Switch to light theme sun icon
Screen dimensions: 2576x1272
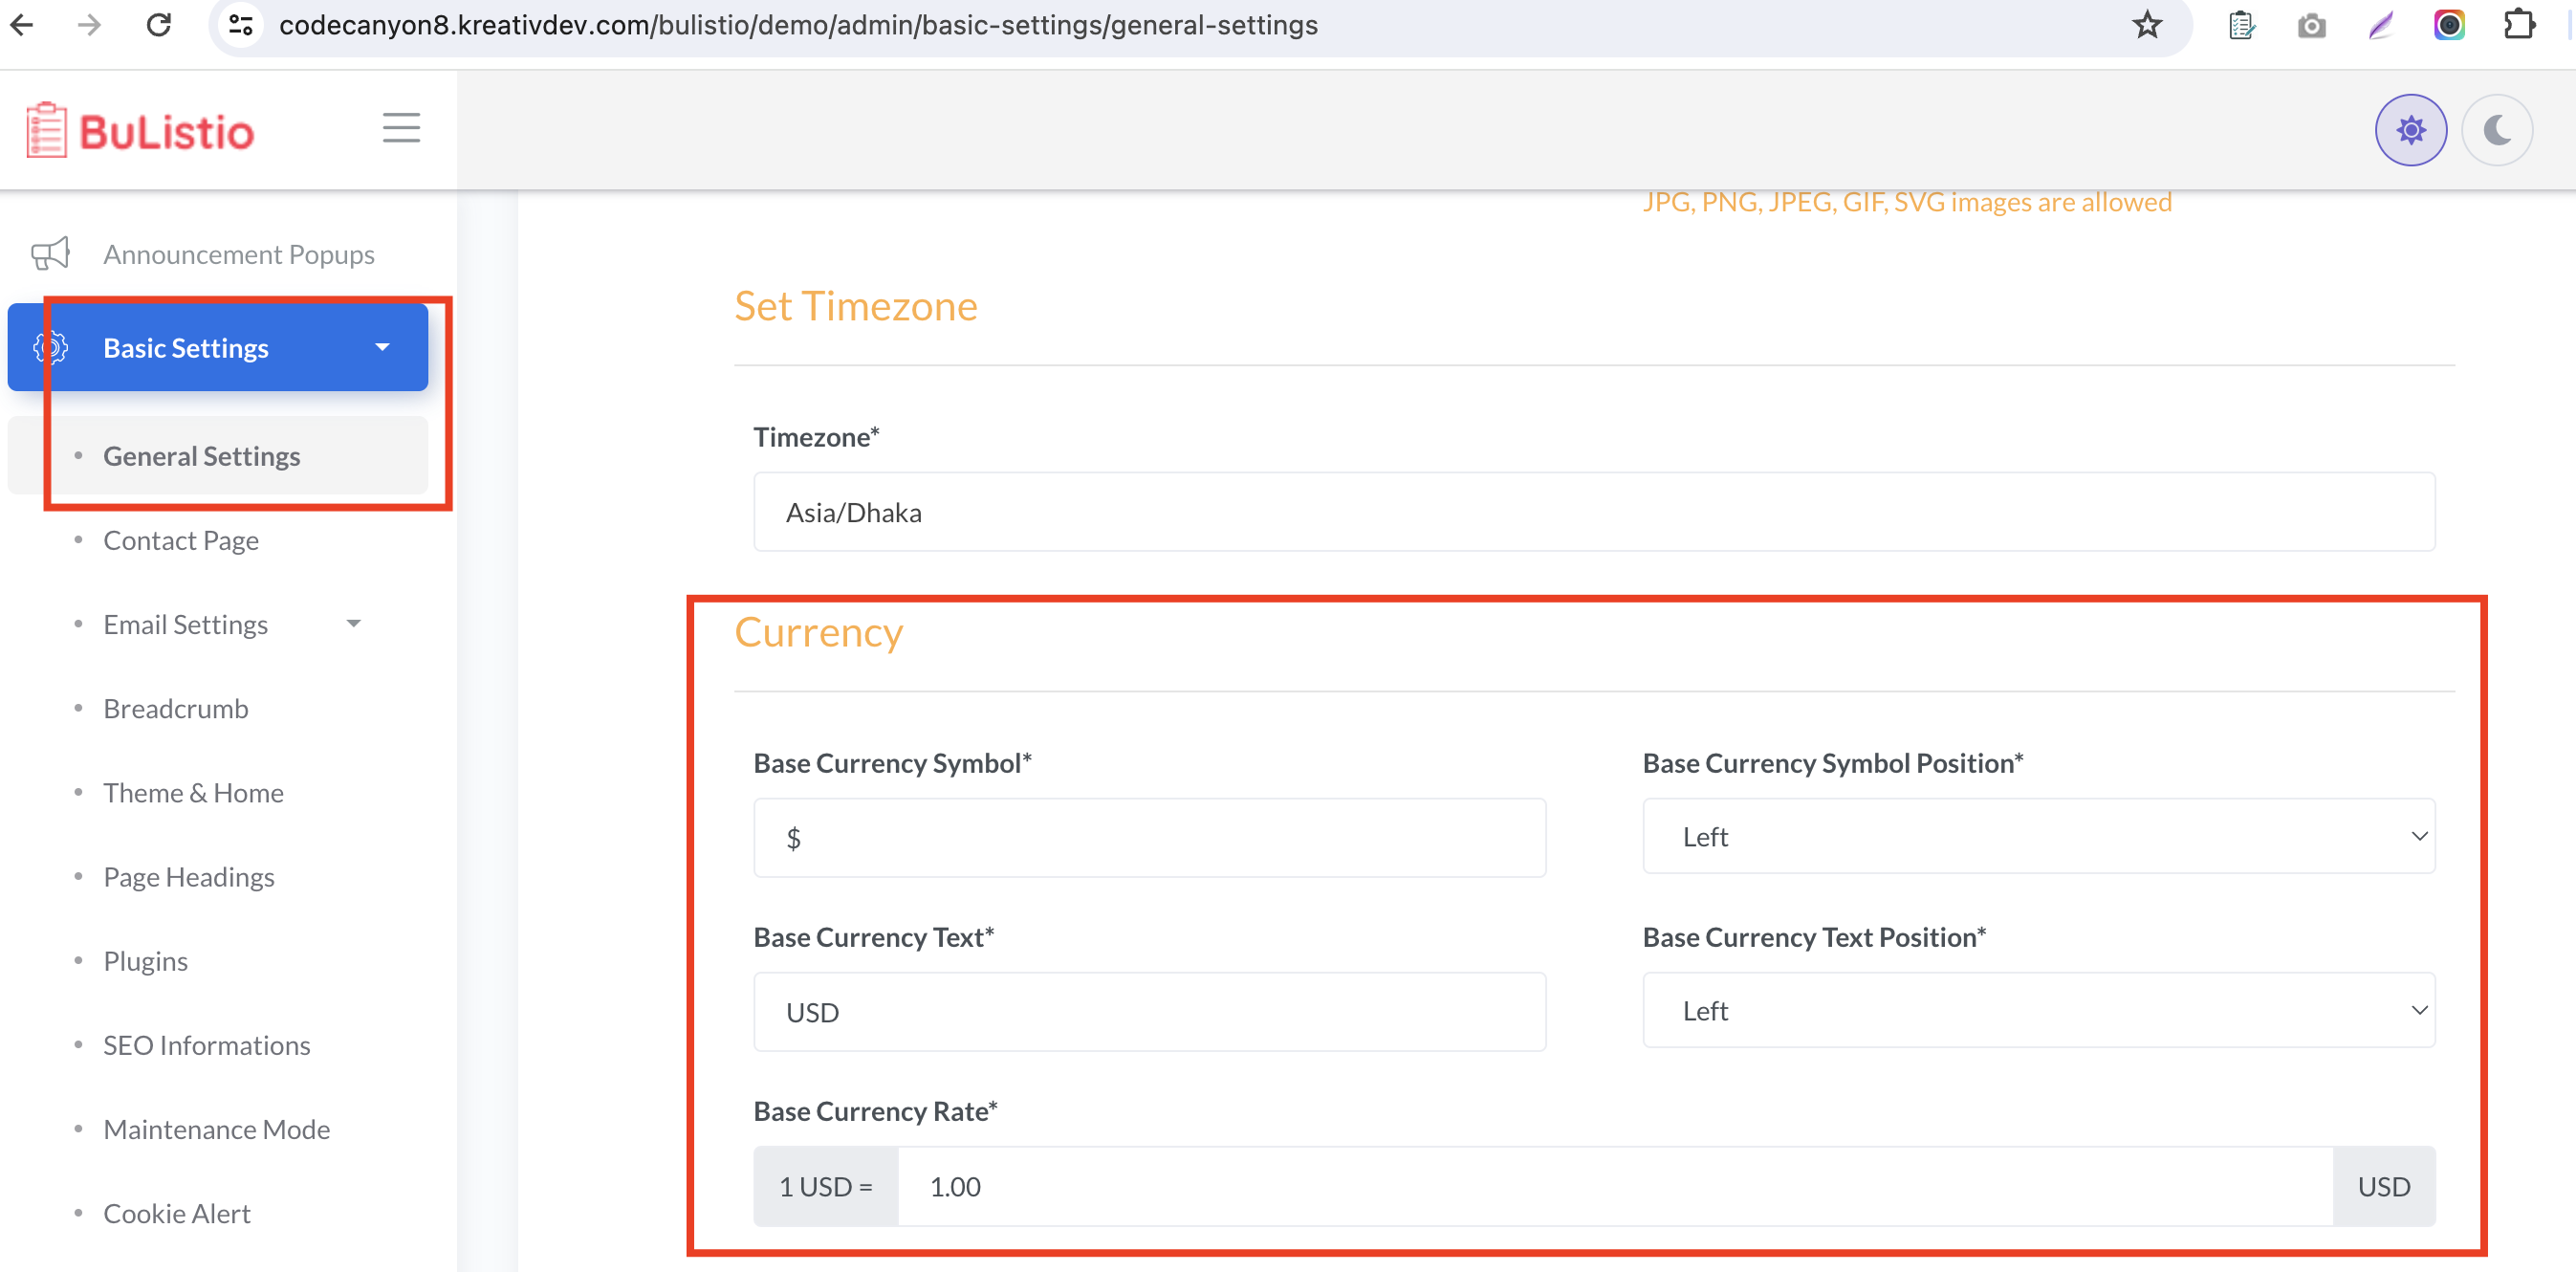[2410, 130]
